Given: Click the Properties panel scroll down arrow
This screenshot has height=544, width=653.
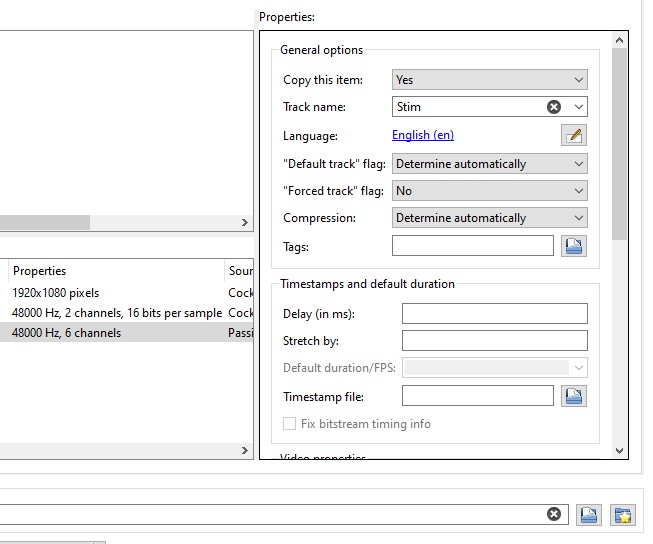Looking at the screenshot, I should 619,451.
